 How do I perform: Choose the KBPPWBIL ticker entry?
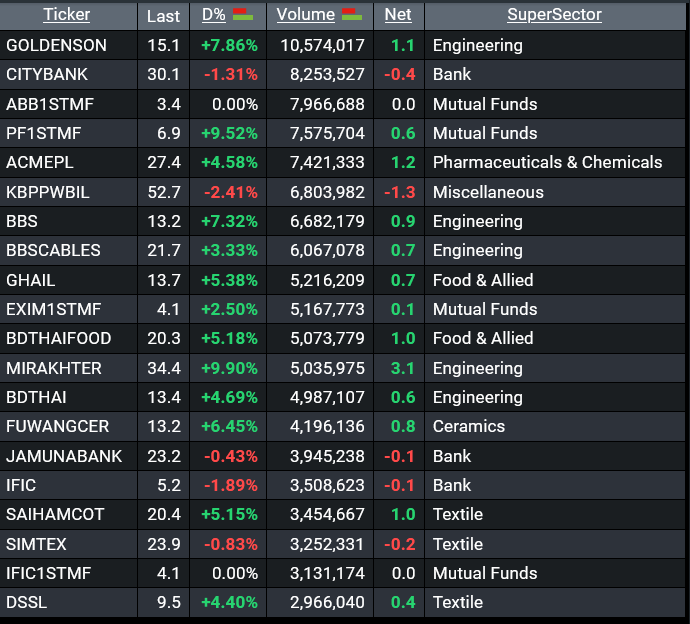[47, 192]
